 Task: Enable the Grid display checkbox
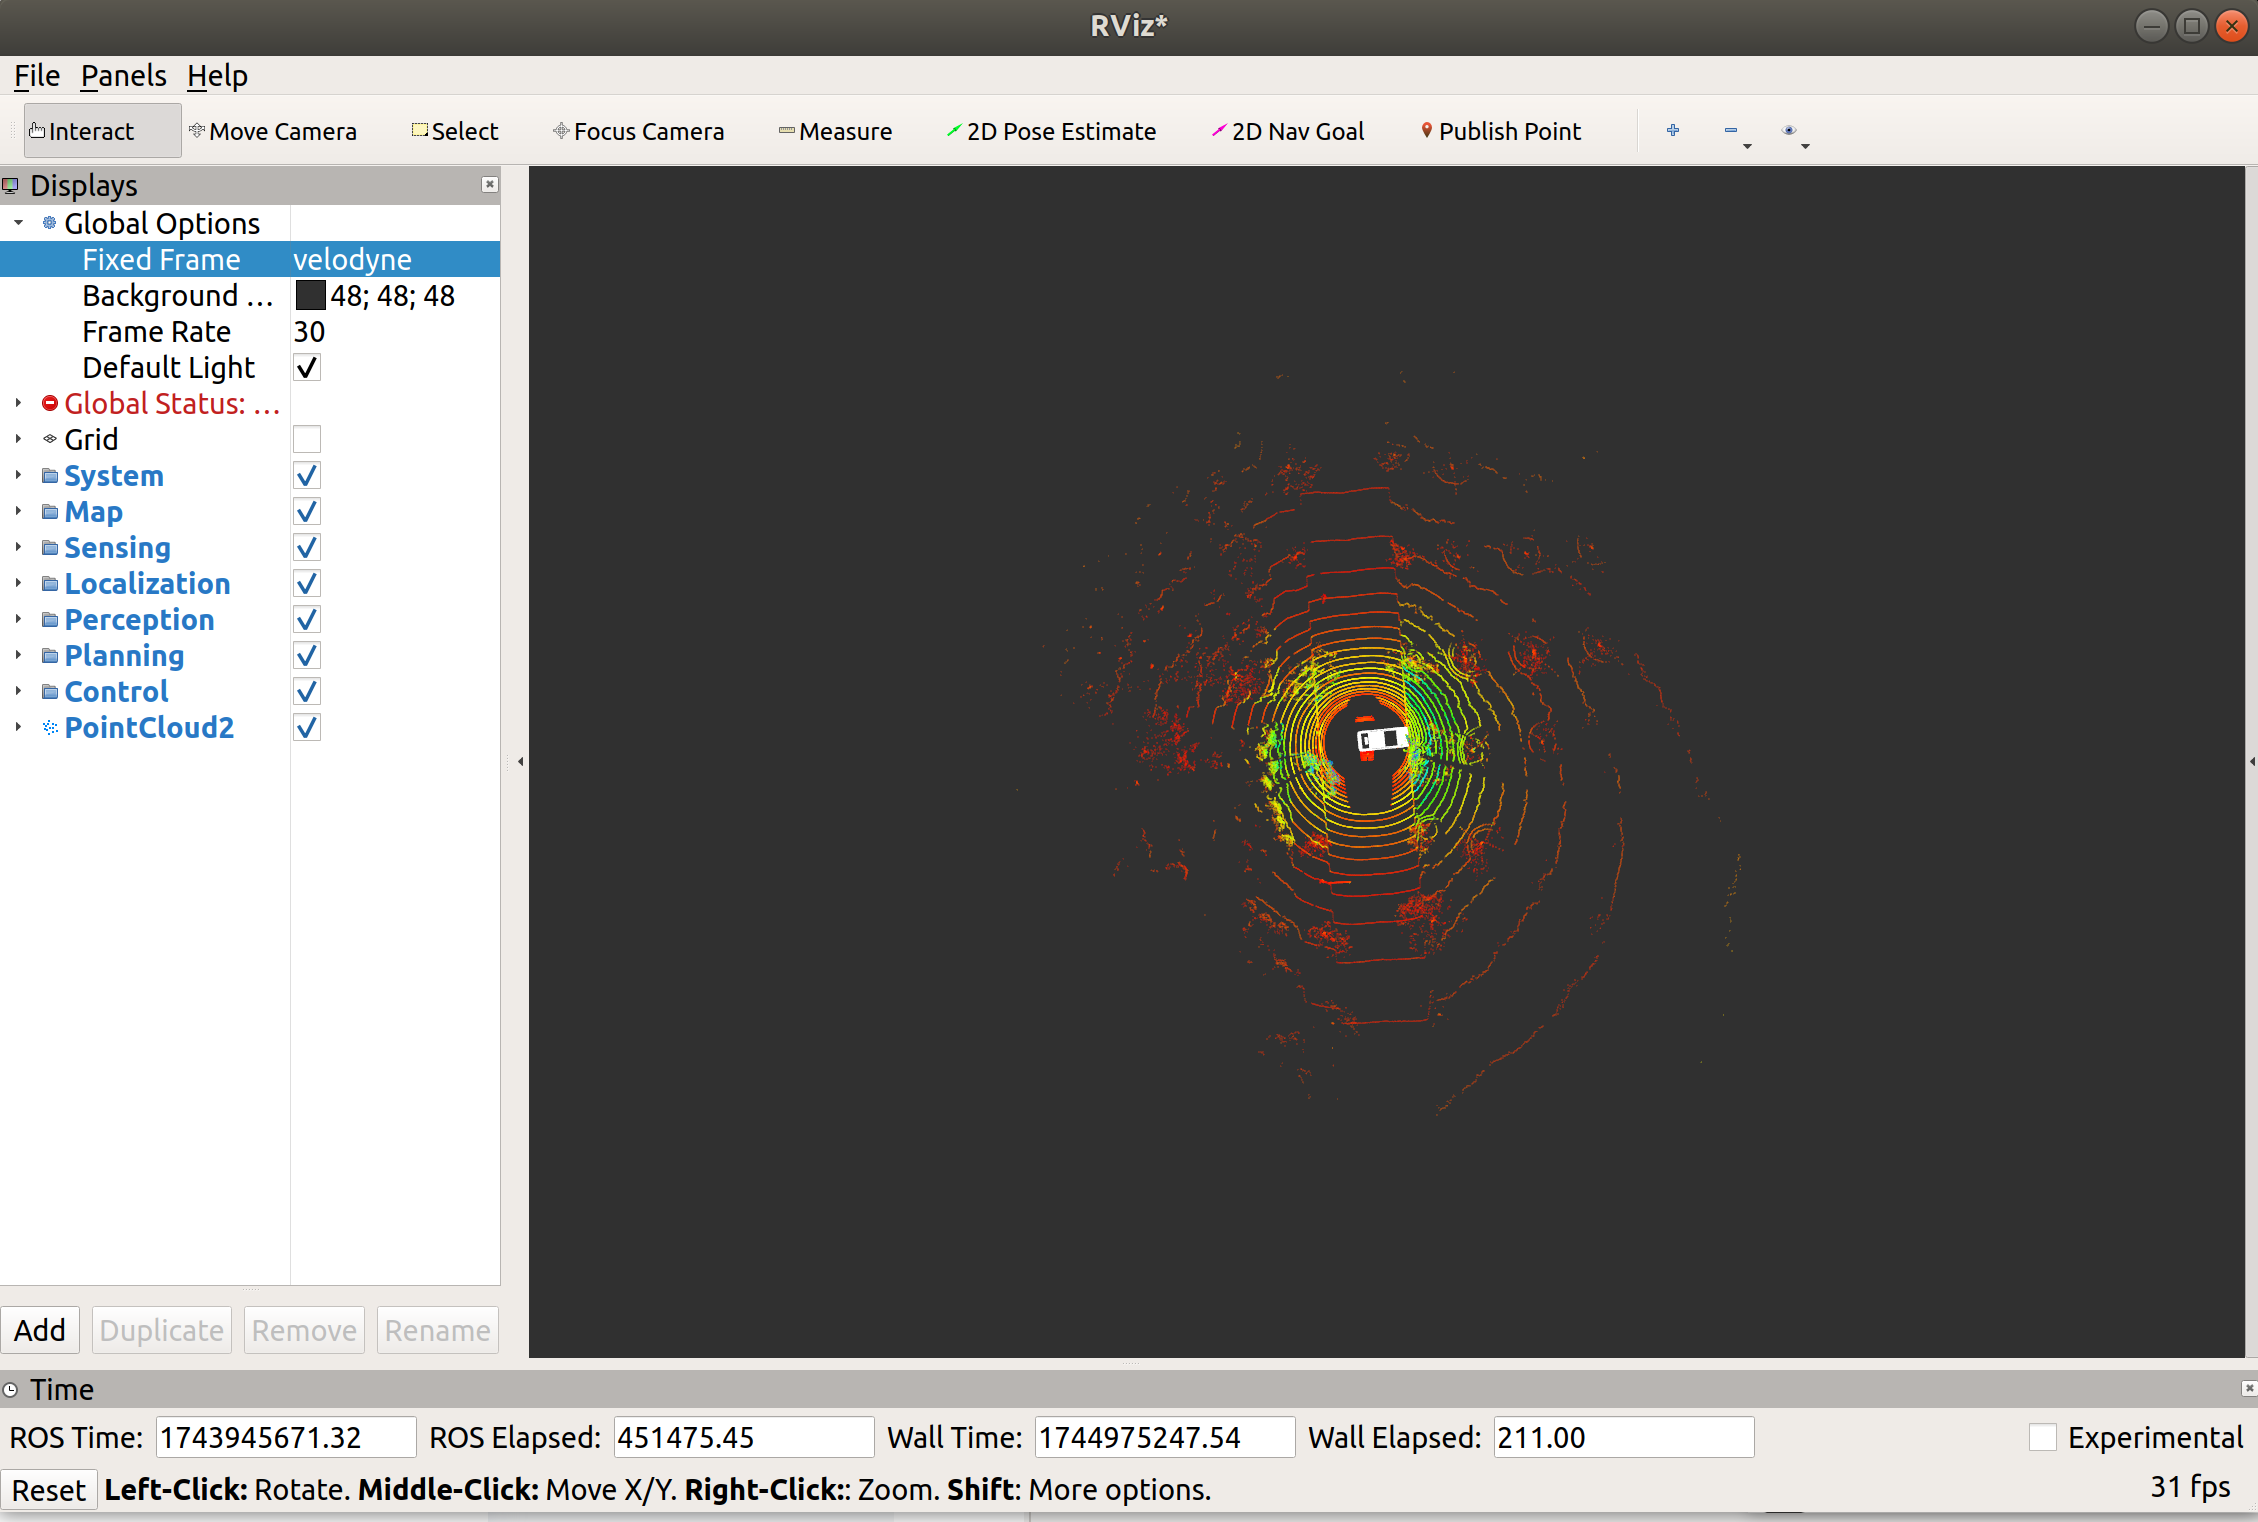tap(307, 439)
